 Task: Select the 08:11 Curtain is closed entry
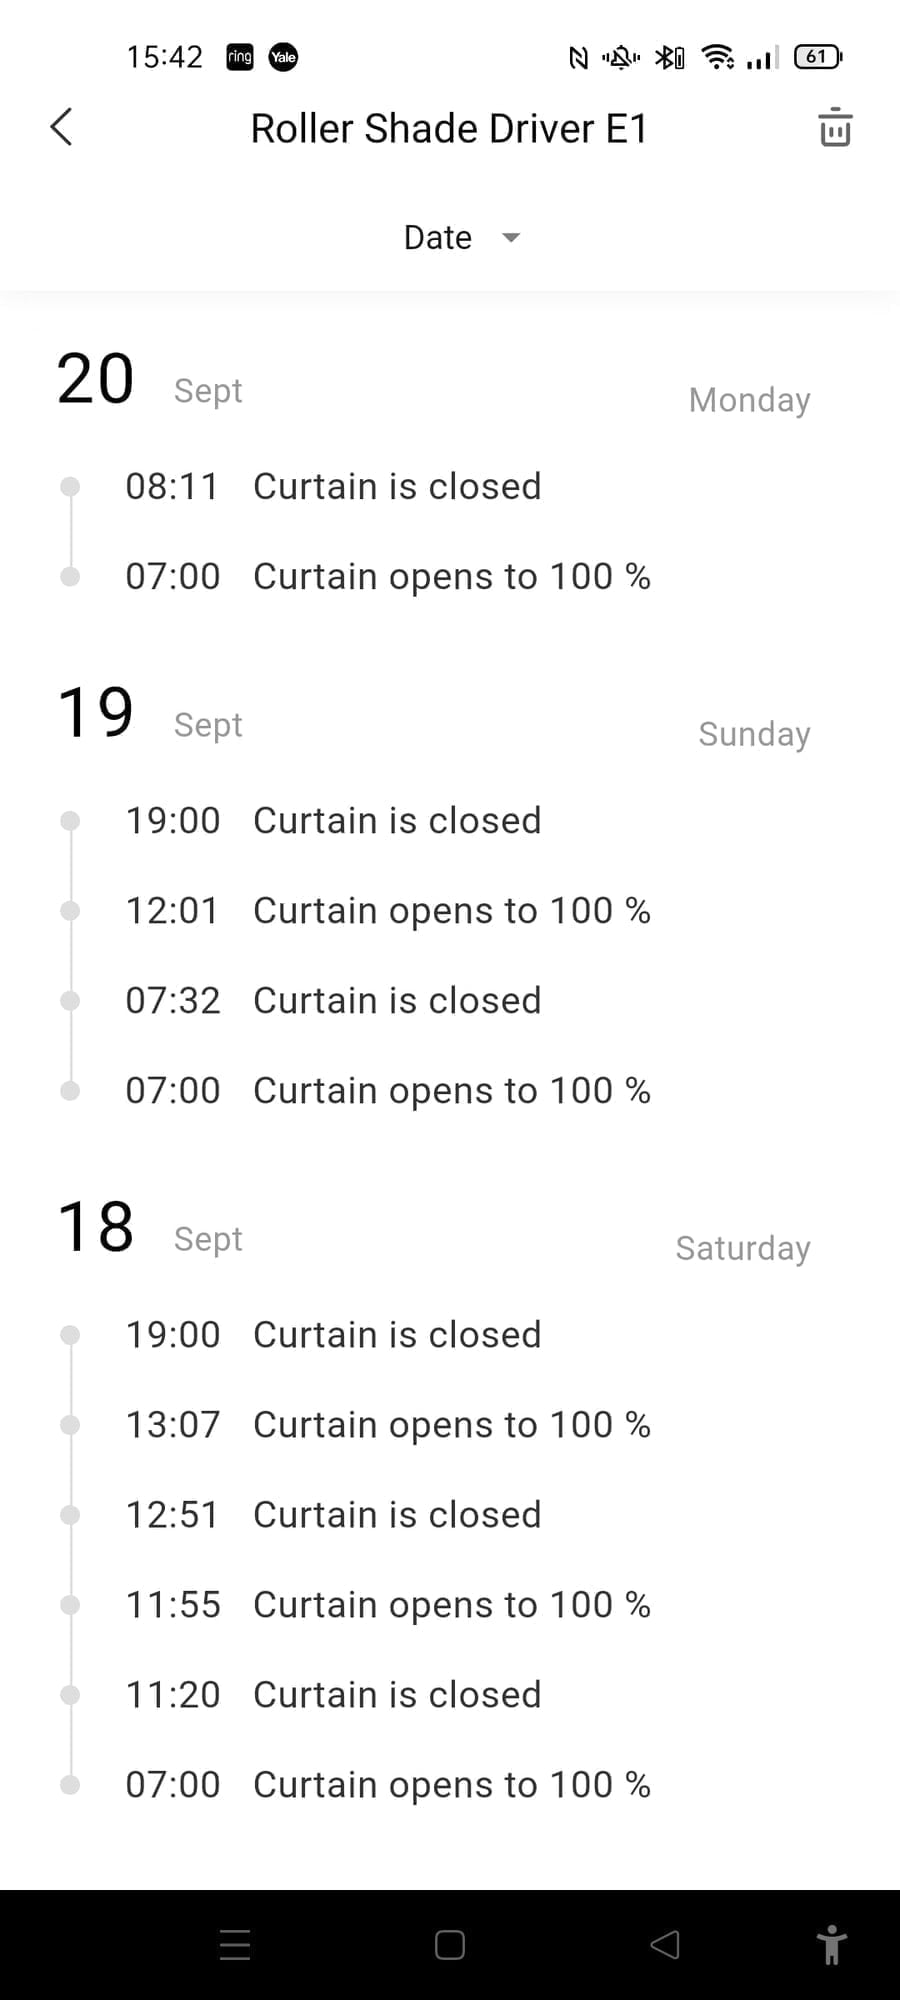[333, 487]
